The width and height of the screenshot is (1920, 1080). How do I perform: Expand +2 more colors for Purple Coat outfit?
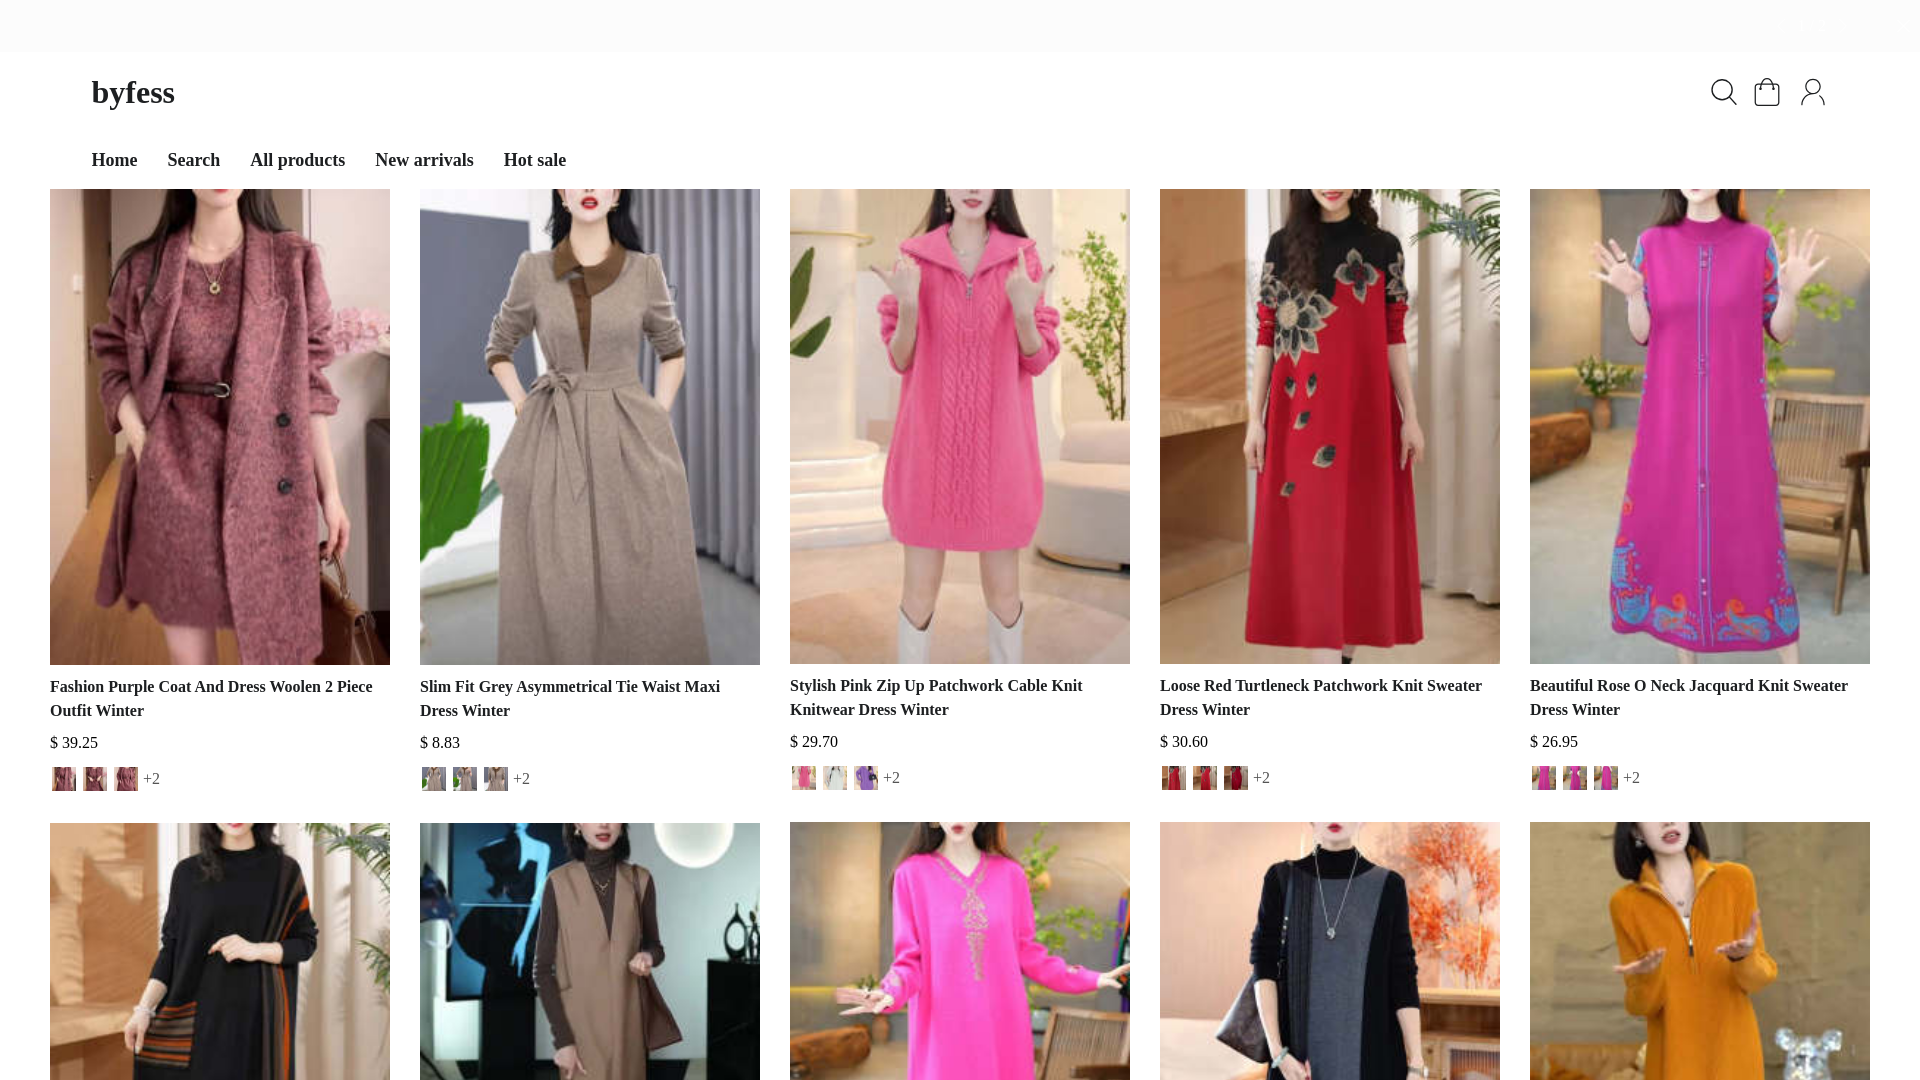click(151, 779)
